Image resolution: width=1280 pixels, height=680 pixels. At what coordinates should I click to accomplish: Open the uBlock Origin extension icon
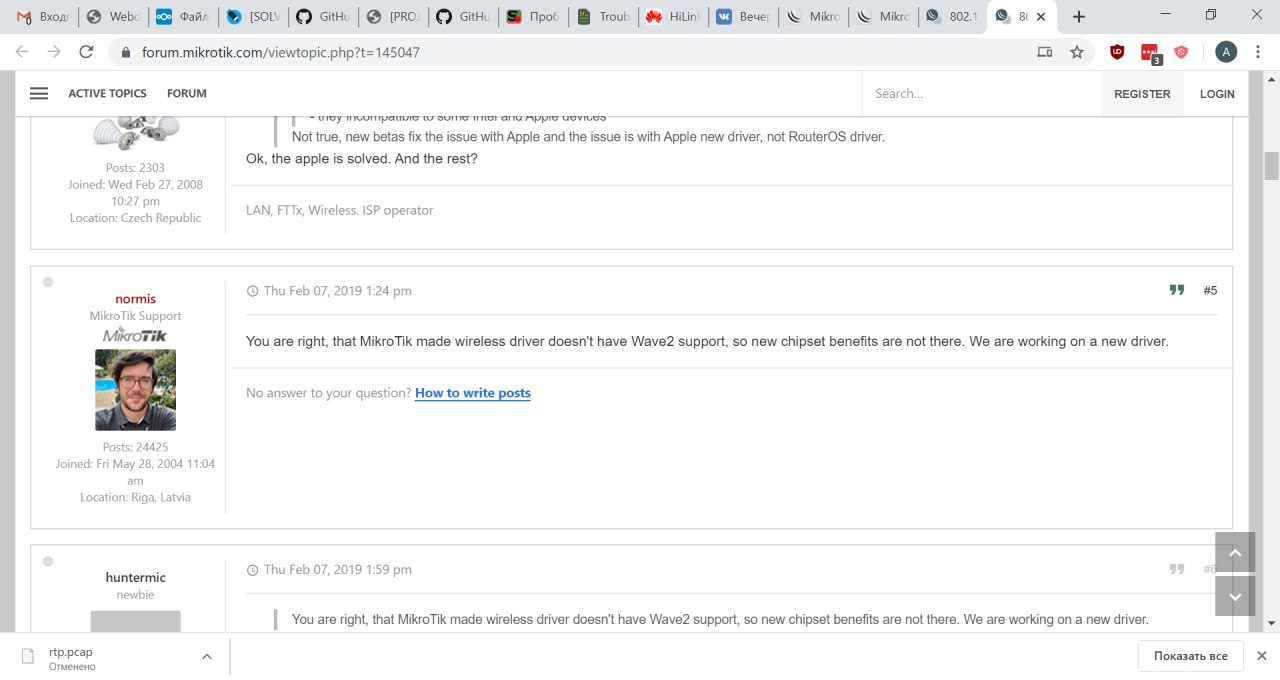point(1117,52)
